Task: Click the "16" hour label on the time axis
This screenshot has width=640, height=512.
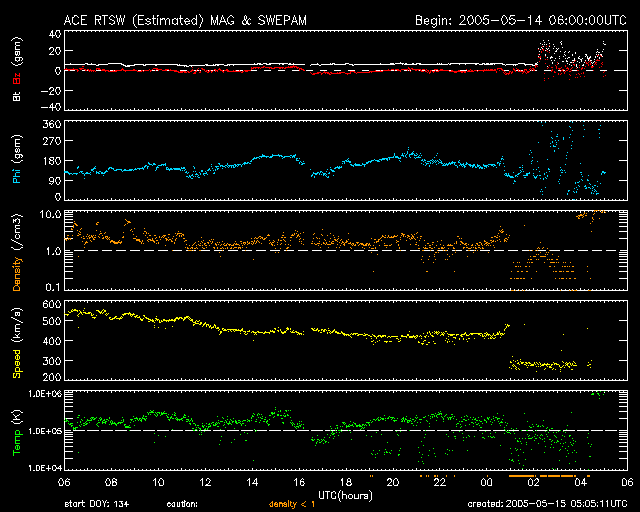Action: [x=299, y=482]
